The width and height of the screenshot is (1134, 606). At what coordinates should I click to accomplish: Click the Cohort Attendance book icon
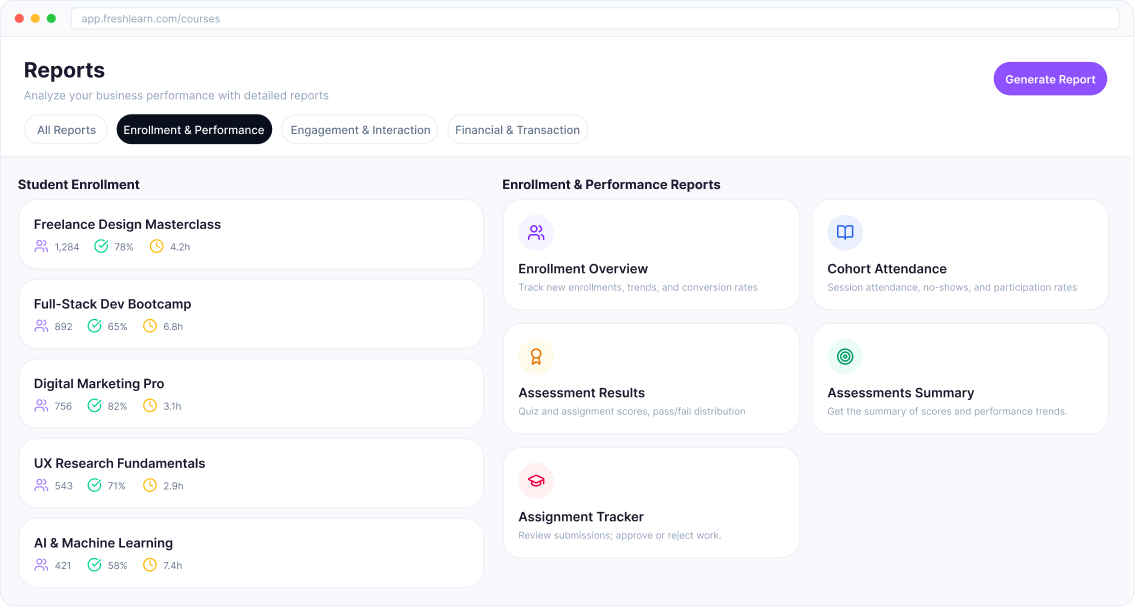click(x=845, y=233)
